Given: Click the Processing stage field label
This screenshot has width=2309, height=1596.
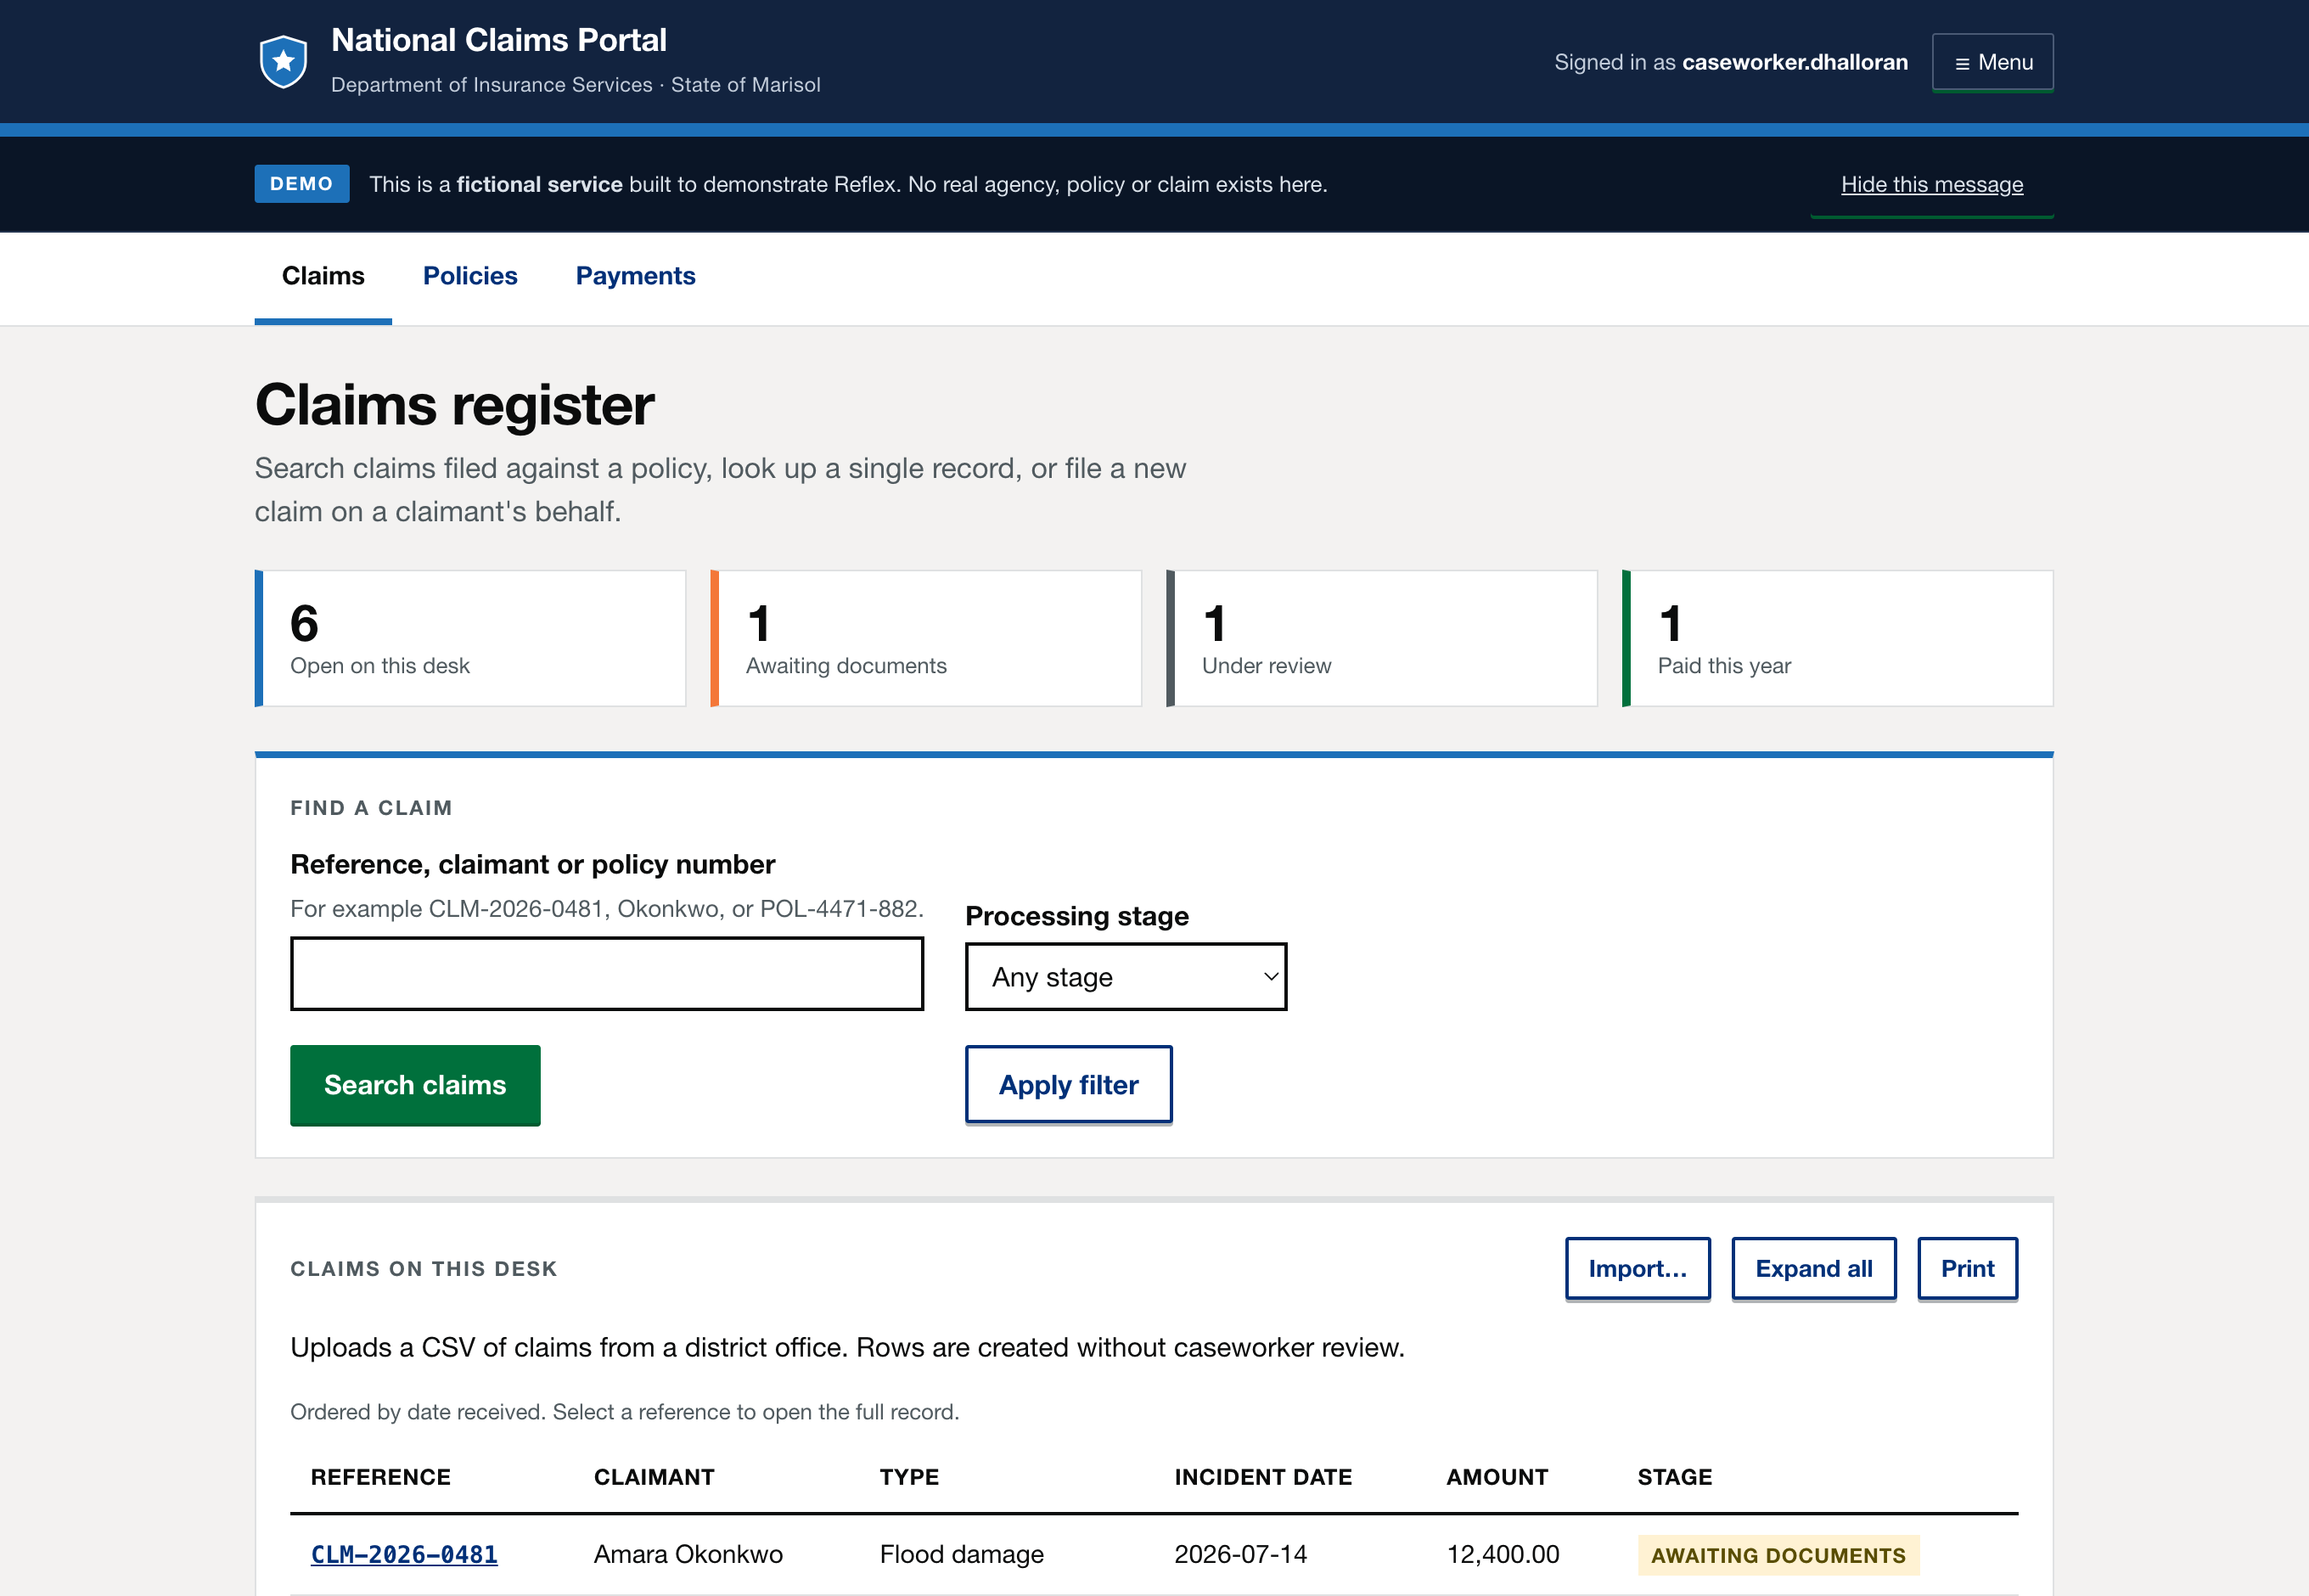Looking at the screenshot, I should (x=1076, y=916).
